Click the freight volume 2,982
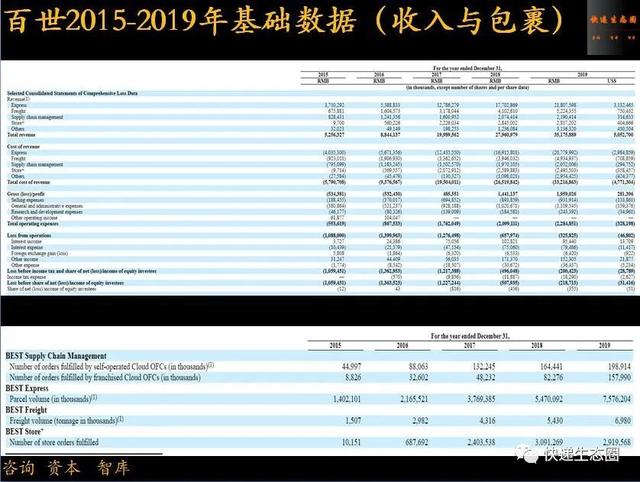The image size is (640, 482). [420, 420]
